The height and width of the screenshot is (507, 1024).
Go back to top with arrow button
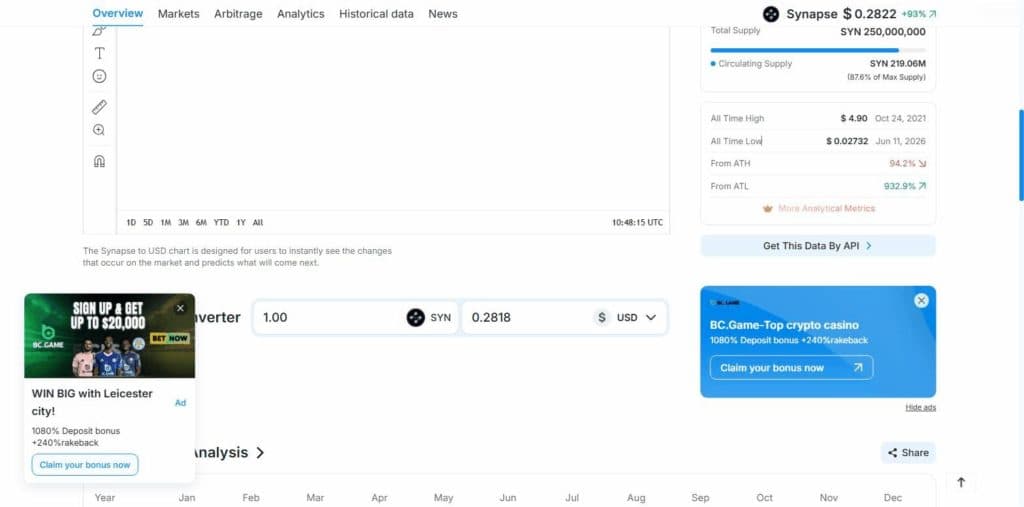click(961, 482)
